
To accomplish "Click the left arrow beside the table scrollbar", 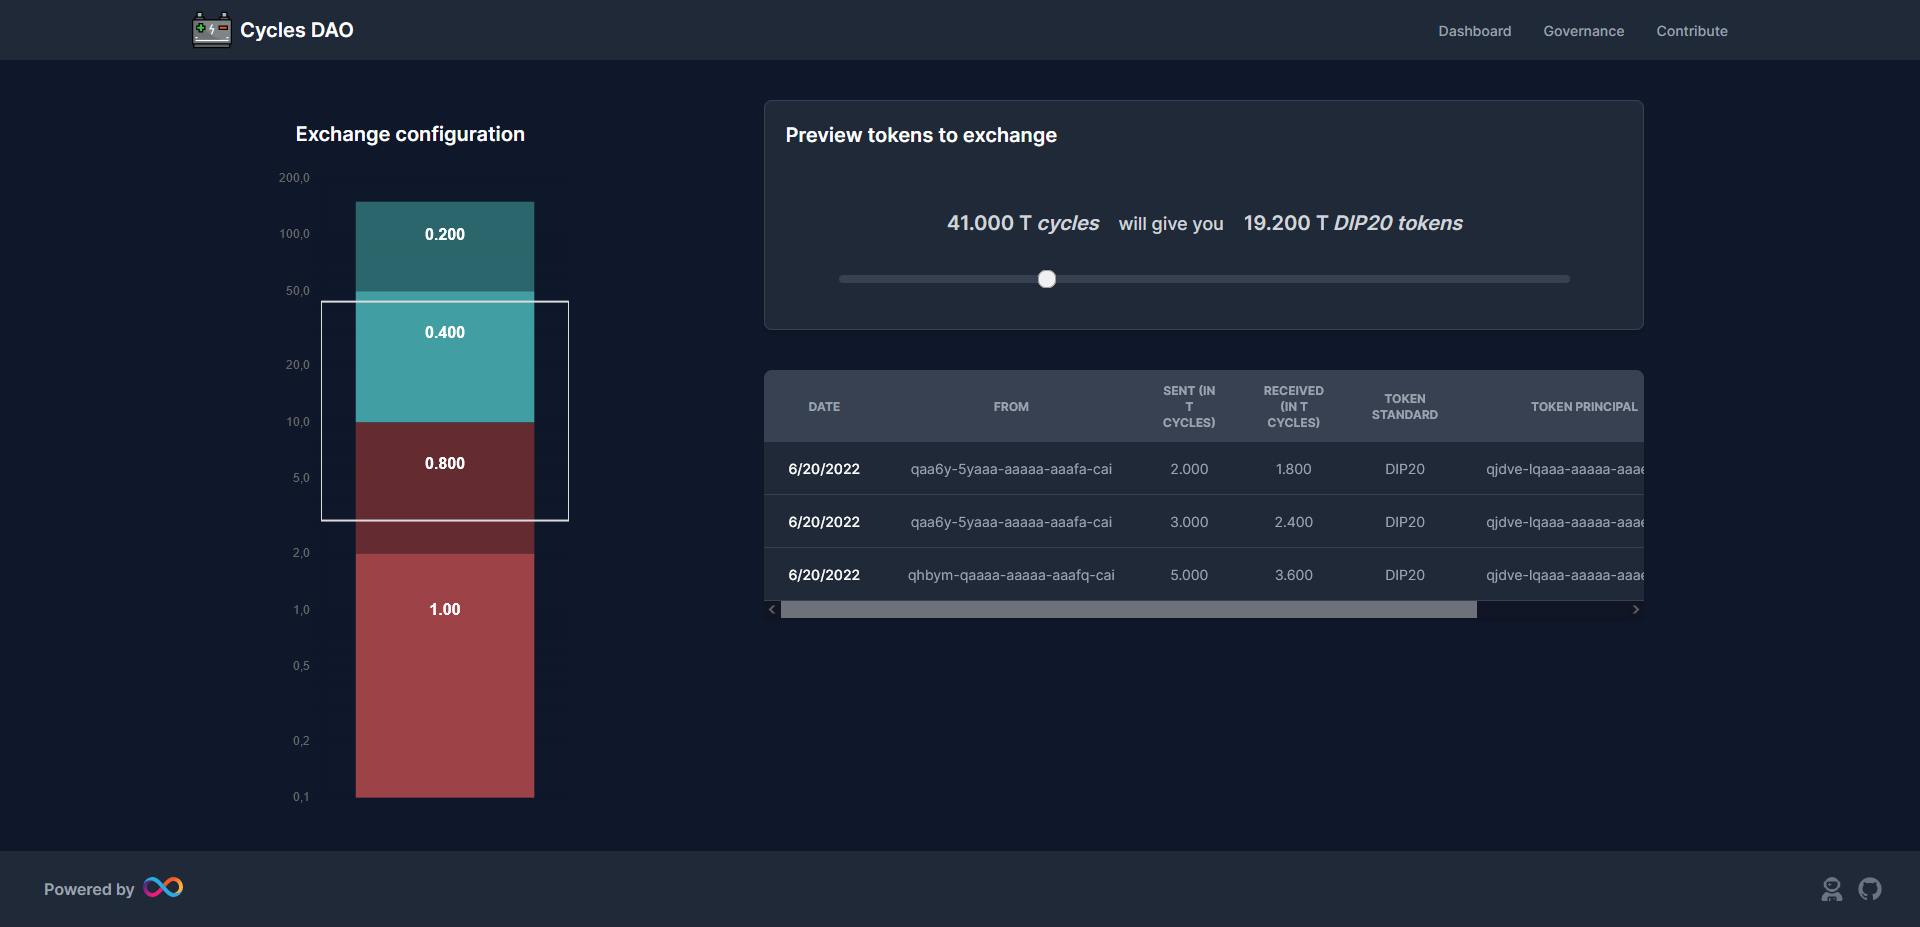I will click(771, 609).
